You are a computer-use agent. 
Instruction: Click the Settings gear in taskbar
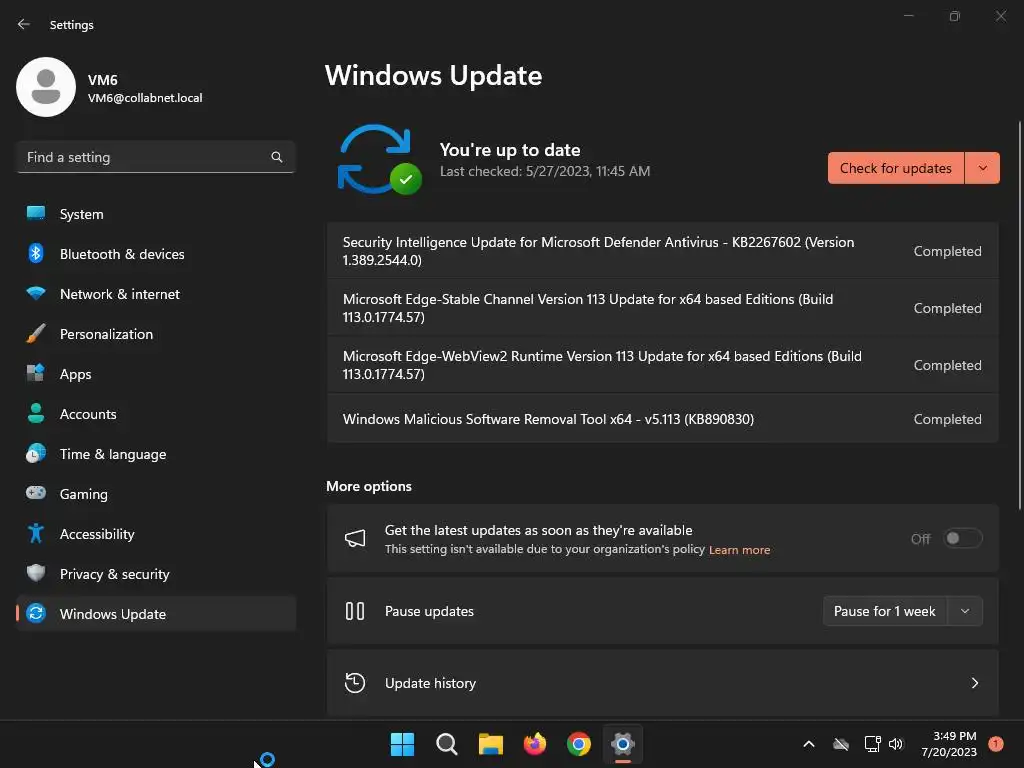[623, 744]
